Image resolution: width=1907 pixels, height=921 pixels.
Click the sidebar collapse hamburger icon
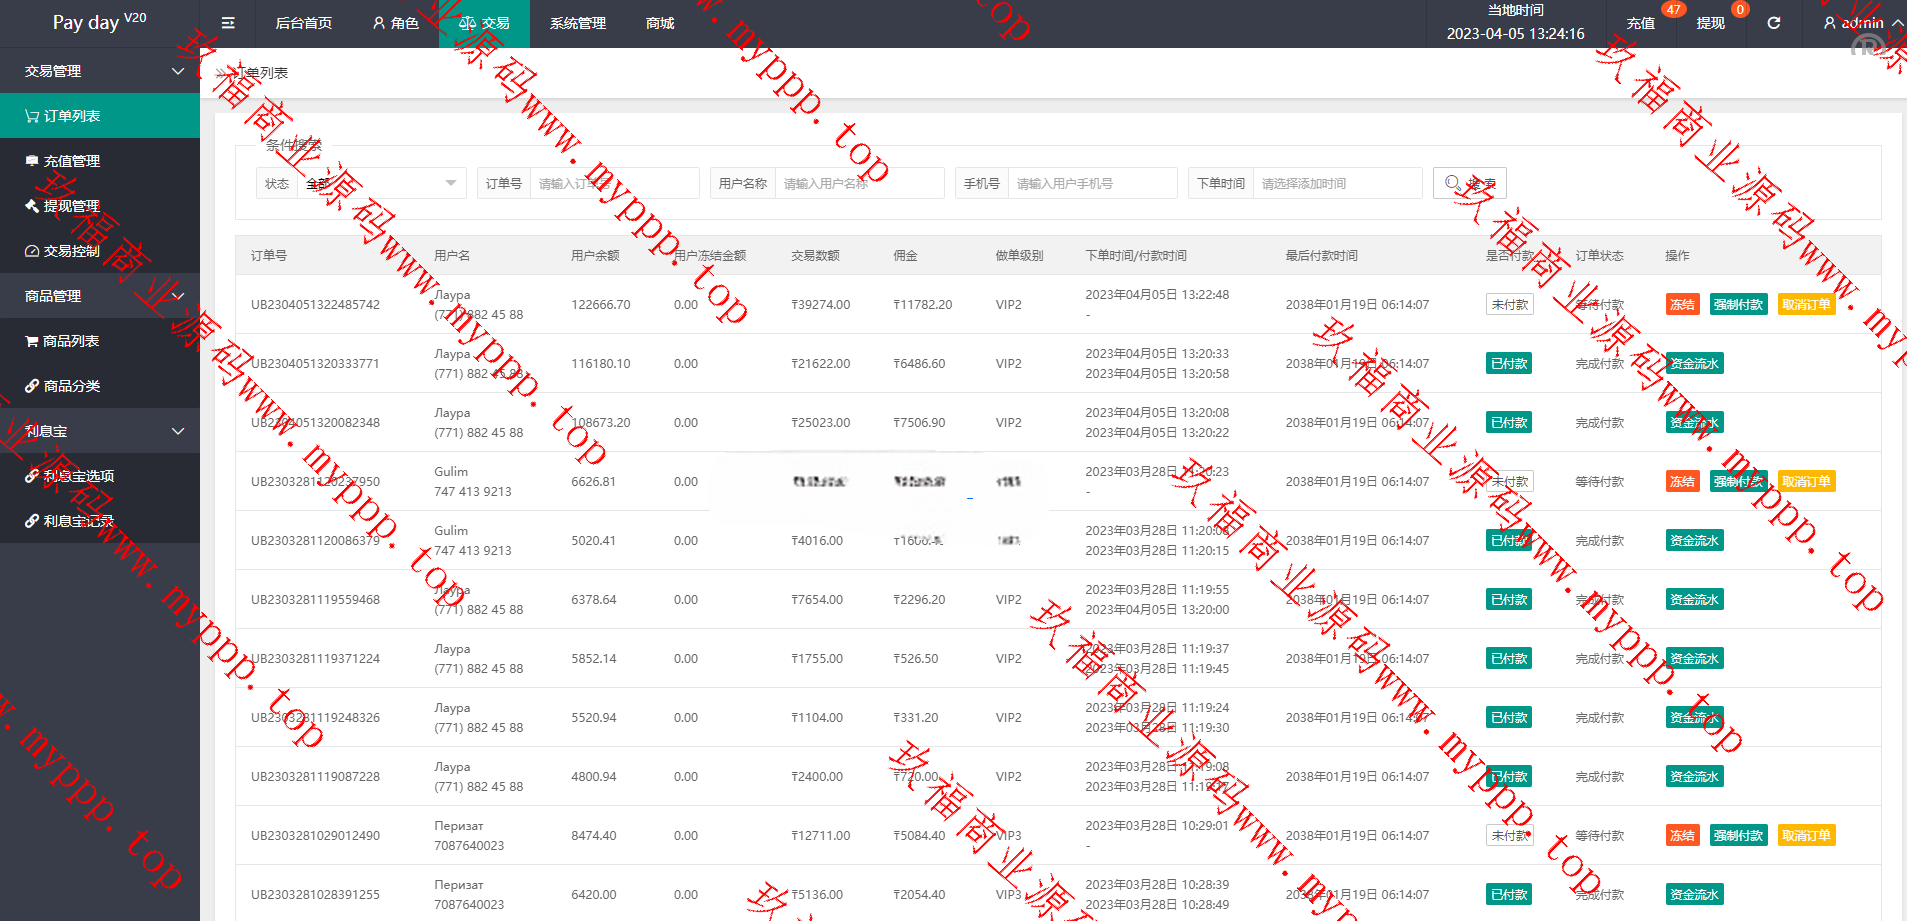(x=228, y=23)
